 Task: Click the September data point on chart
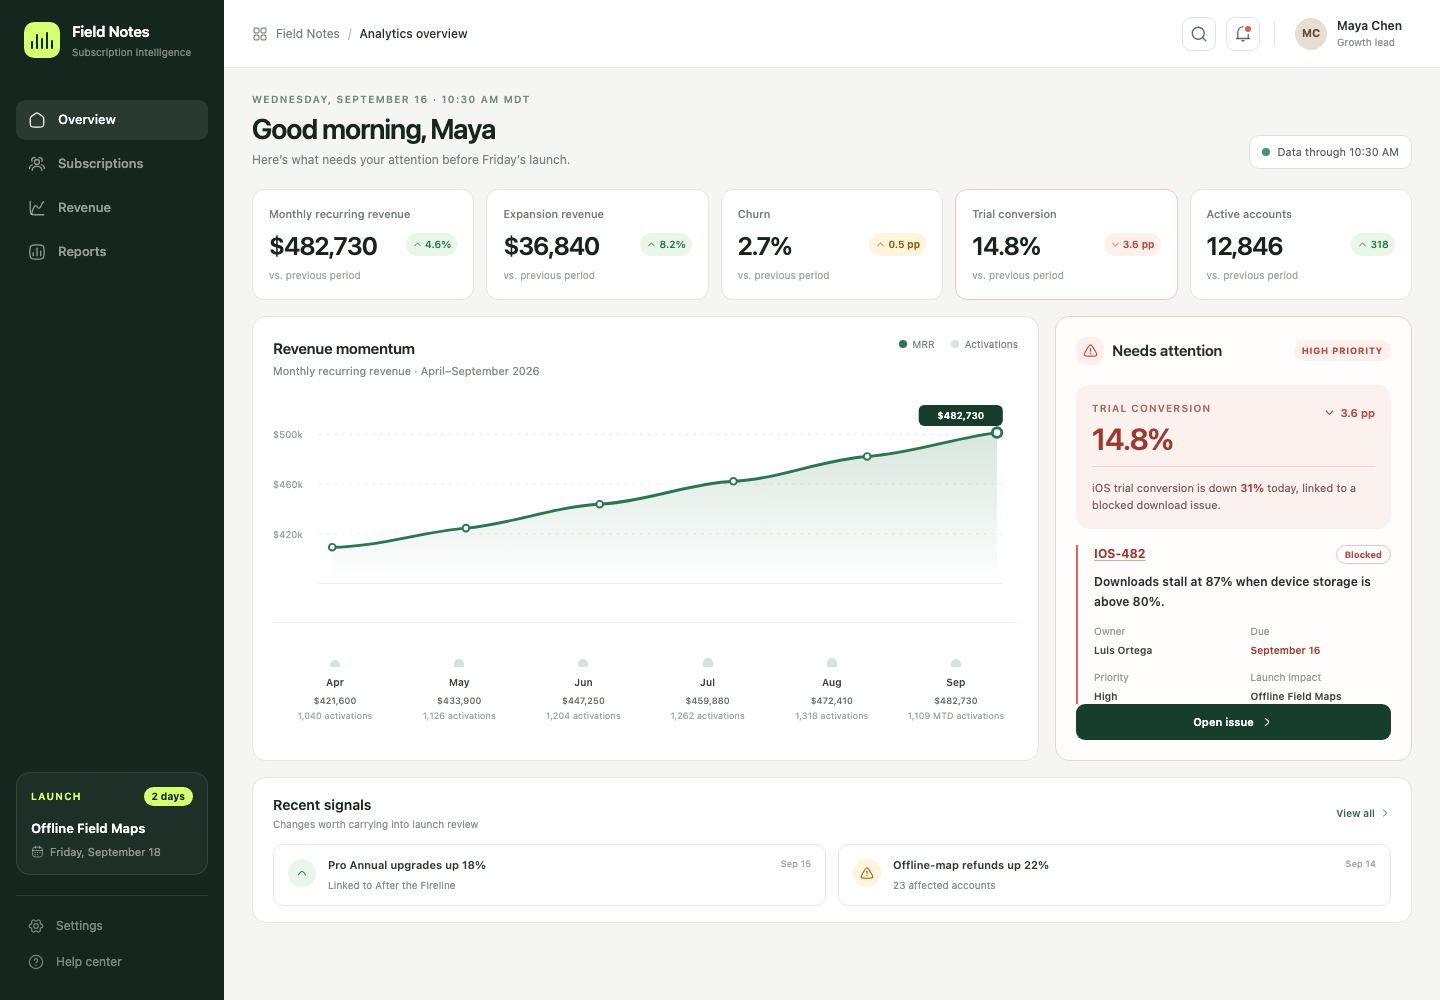coord(997,433)
